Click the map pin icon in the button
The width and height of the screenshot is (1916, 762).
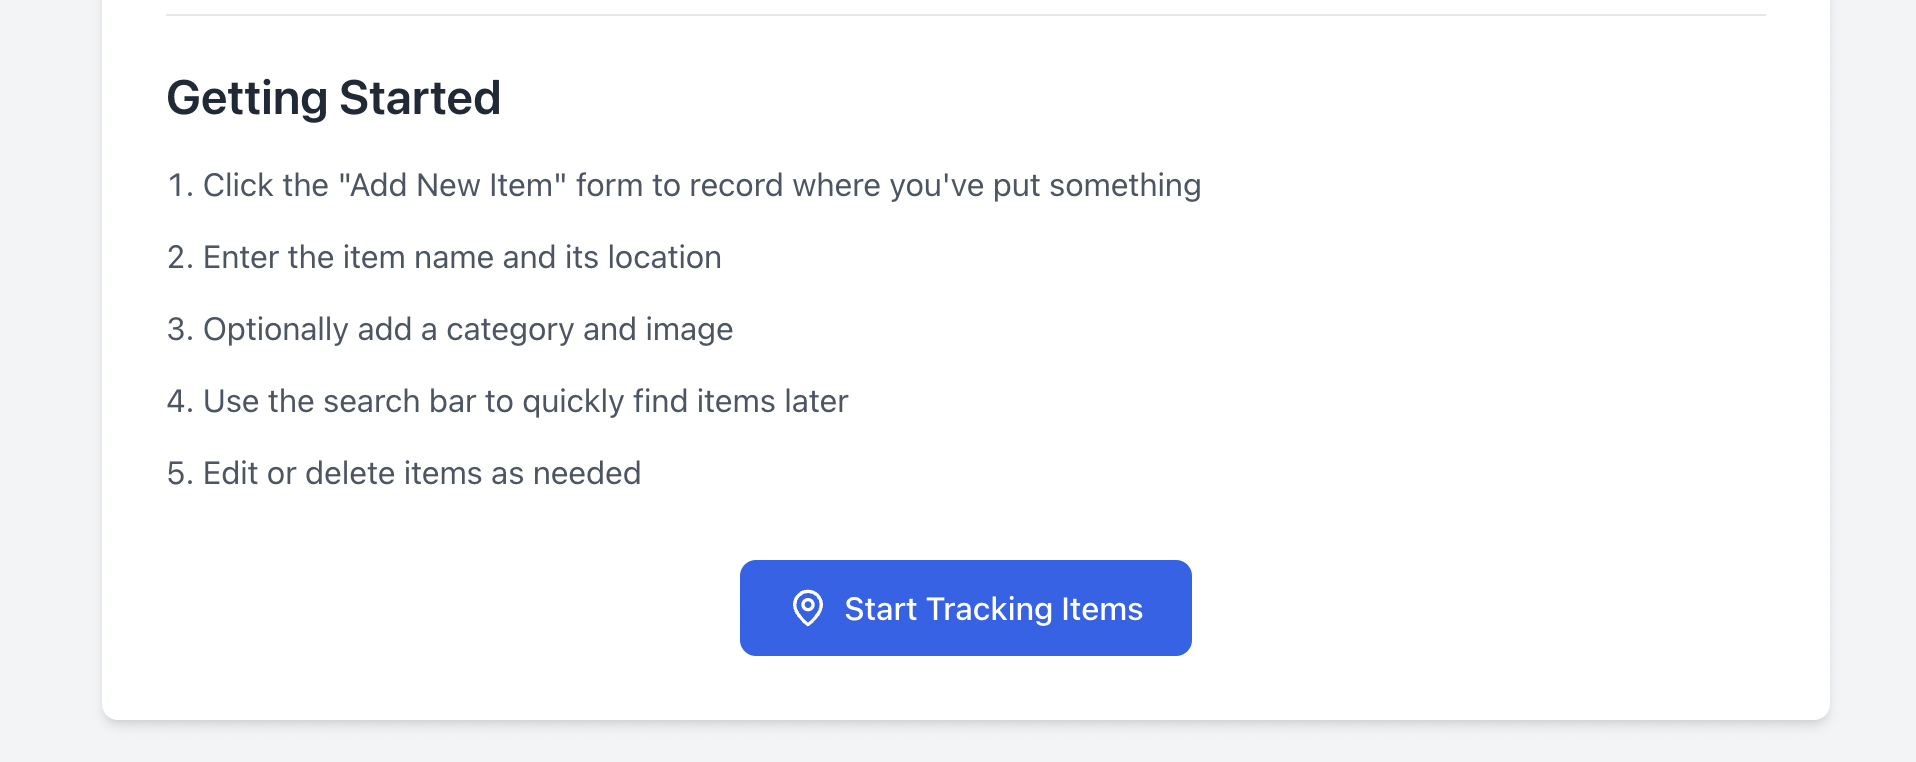pos(807,608)
